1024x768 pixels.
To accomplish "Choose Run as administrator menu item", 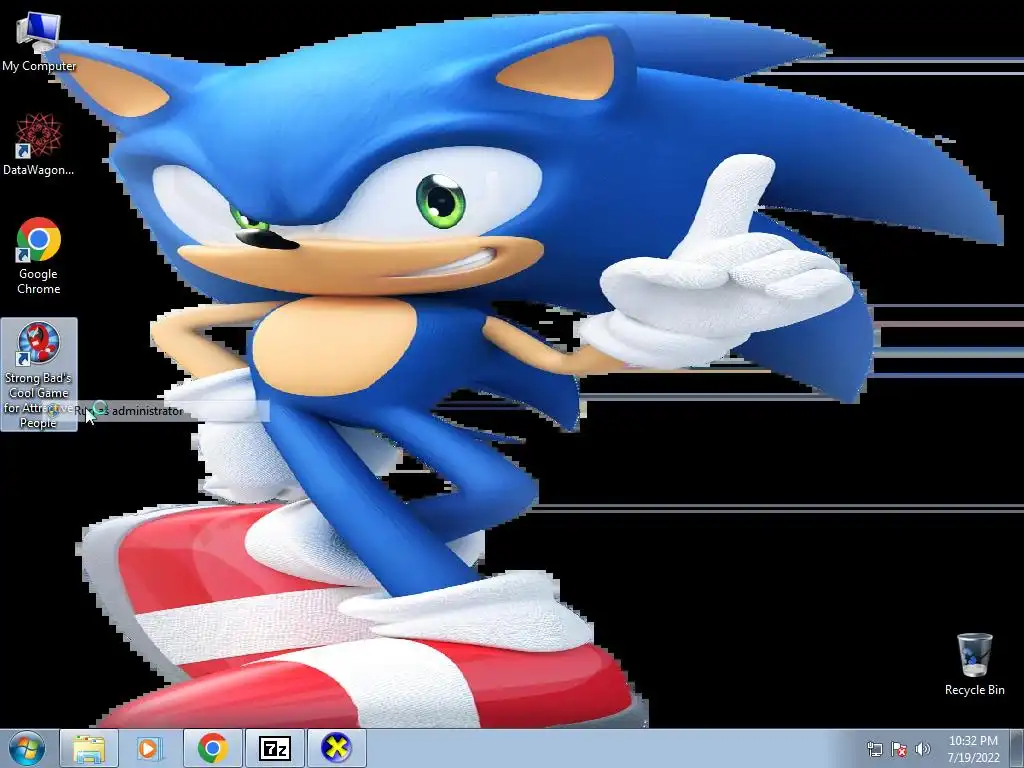I will 157,411.
